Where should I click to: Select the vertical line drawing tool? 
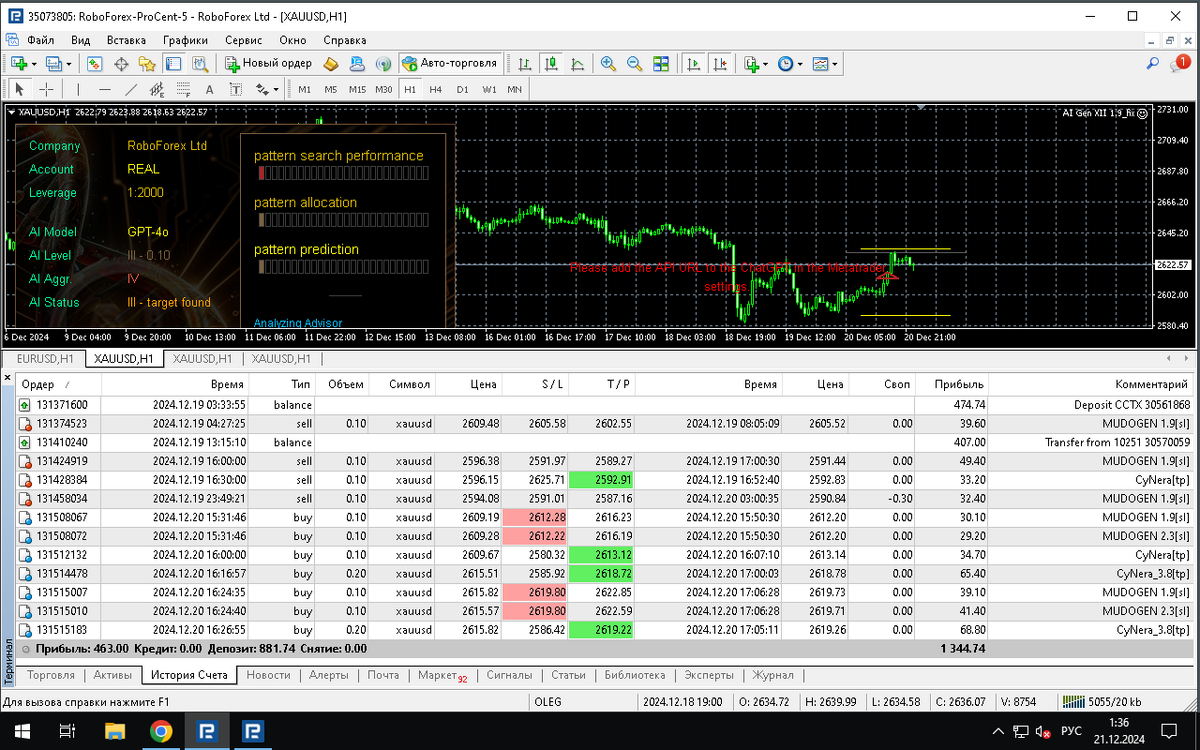click(78, 89)
